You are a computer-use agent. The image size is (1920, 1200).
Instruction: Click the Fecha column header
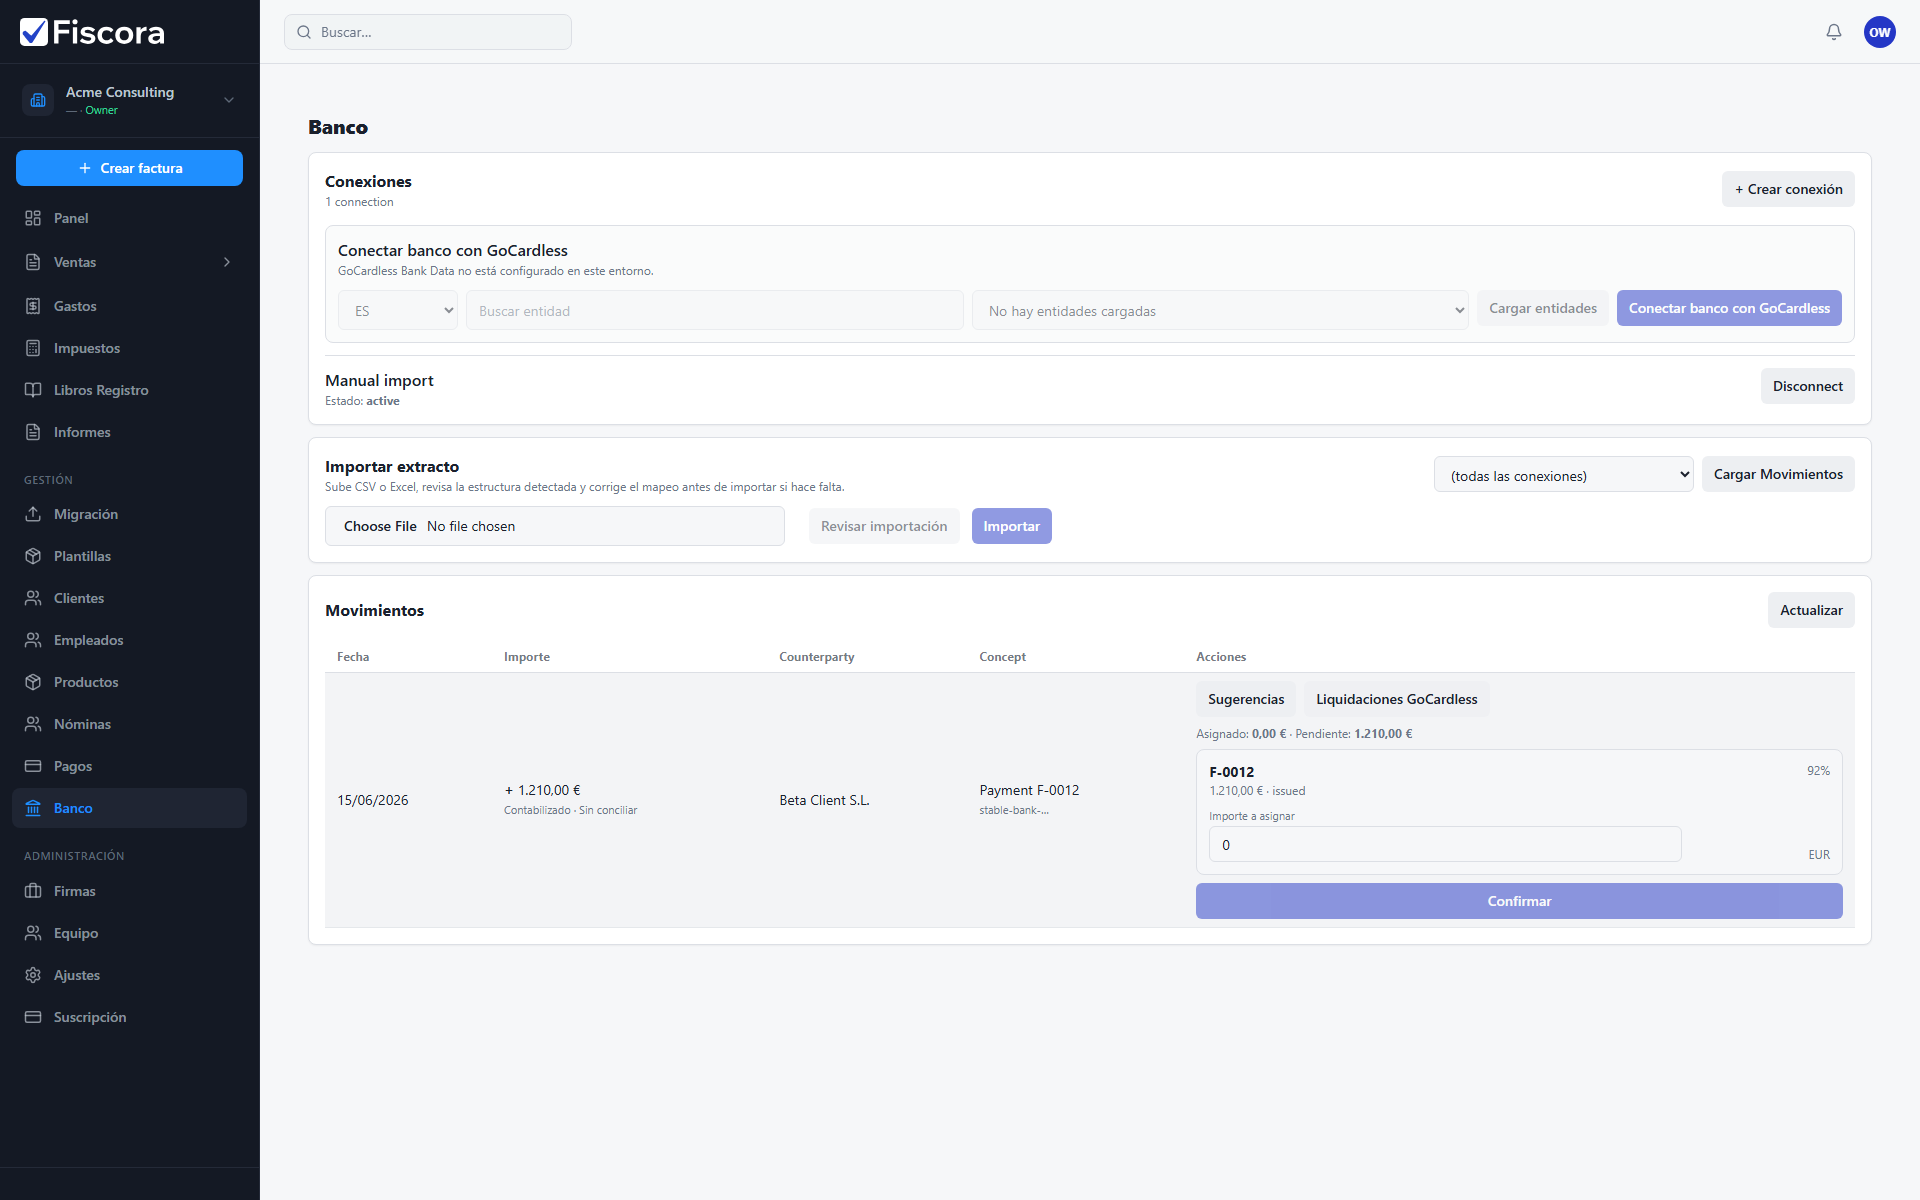point(353,657)
